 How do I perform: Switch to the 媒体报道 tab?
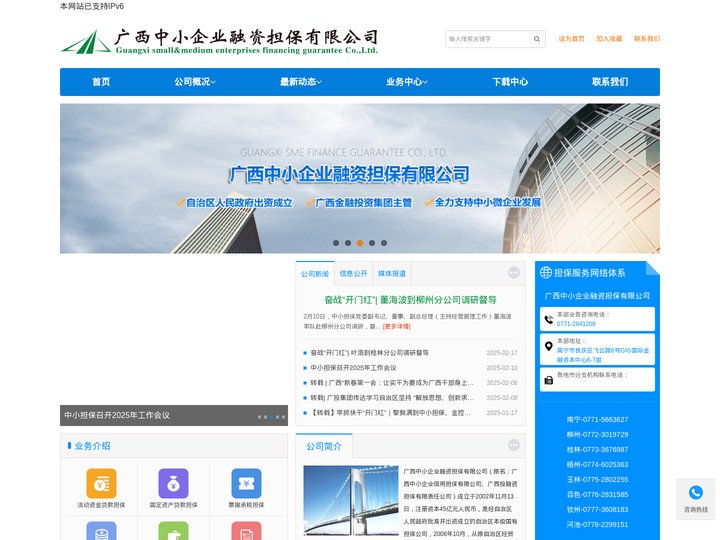coord(392,274)
